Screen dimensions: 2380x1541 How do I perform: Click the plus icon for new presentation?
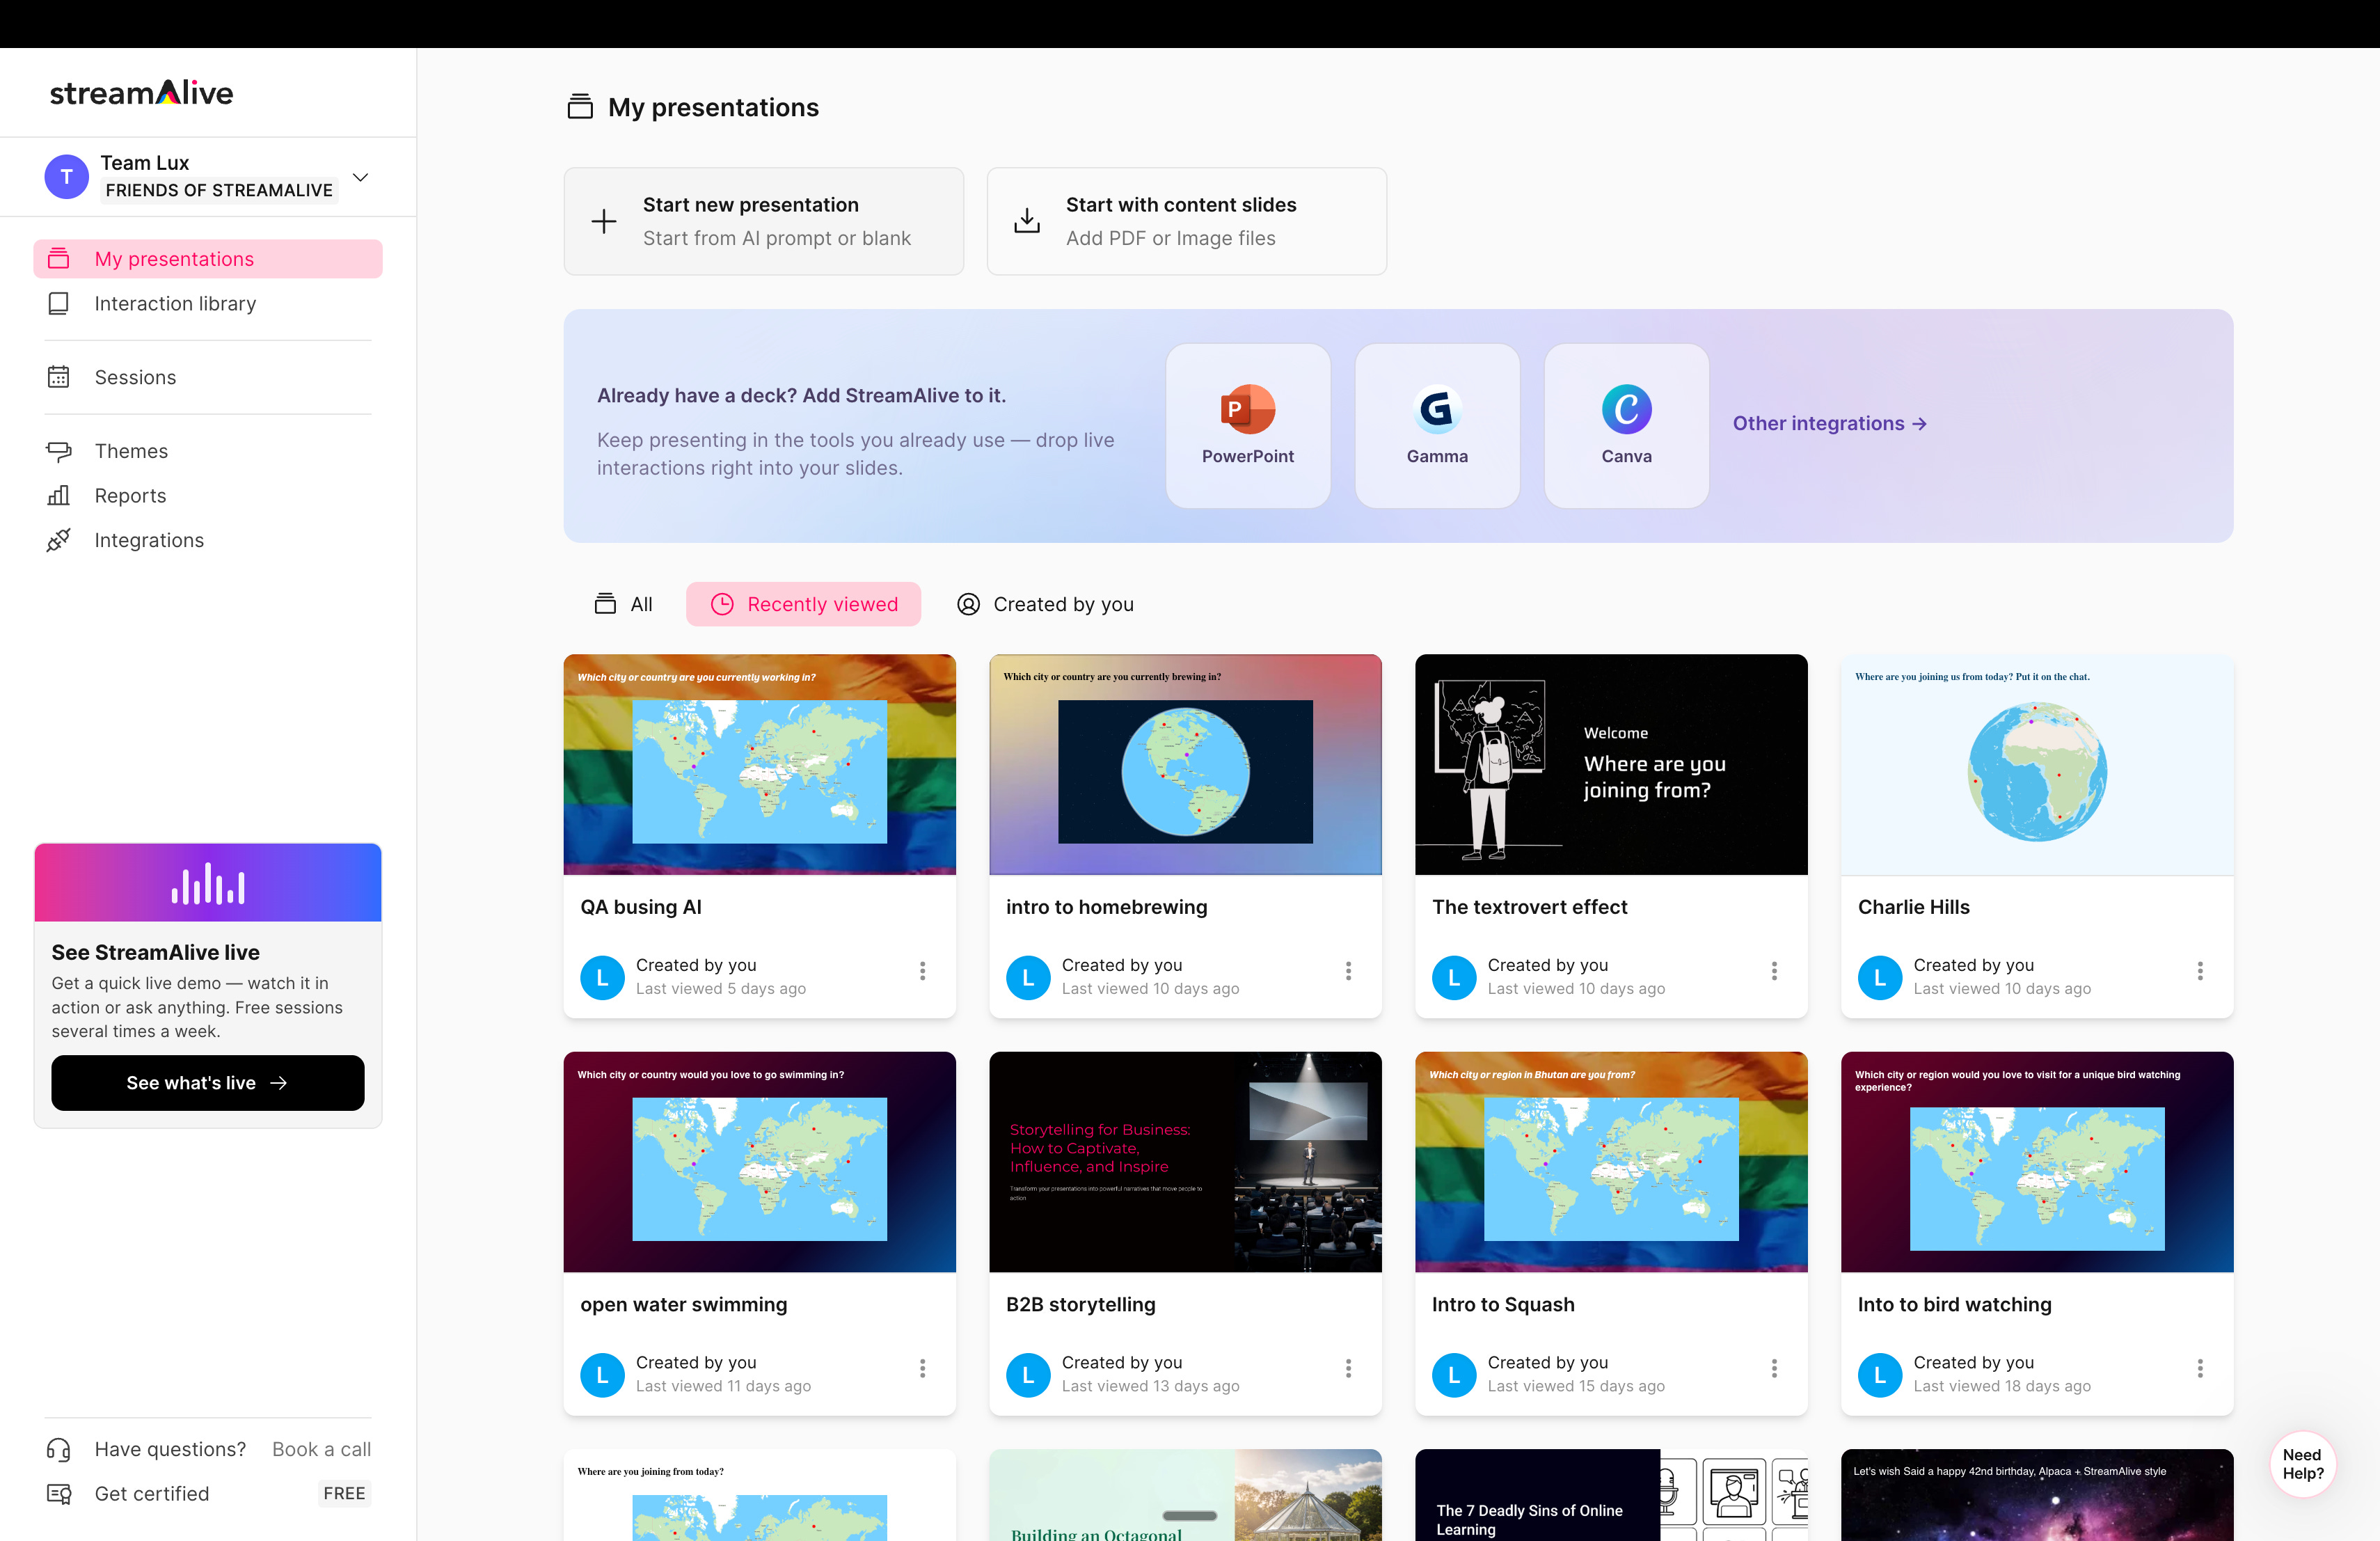click(x=604, y=221)
